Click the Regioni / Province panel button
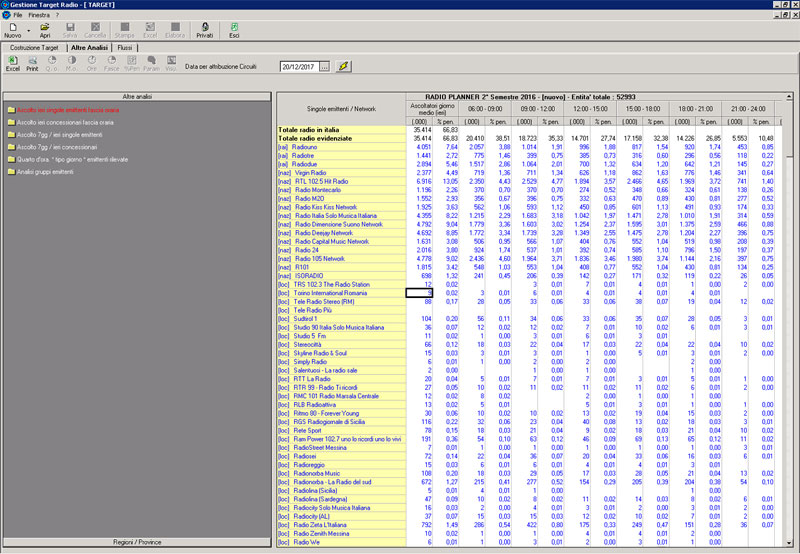Image resolution: width=800 pixels, height=554 pixels. (x=136, y=542)
